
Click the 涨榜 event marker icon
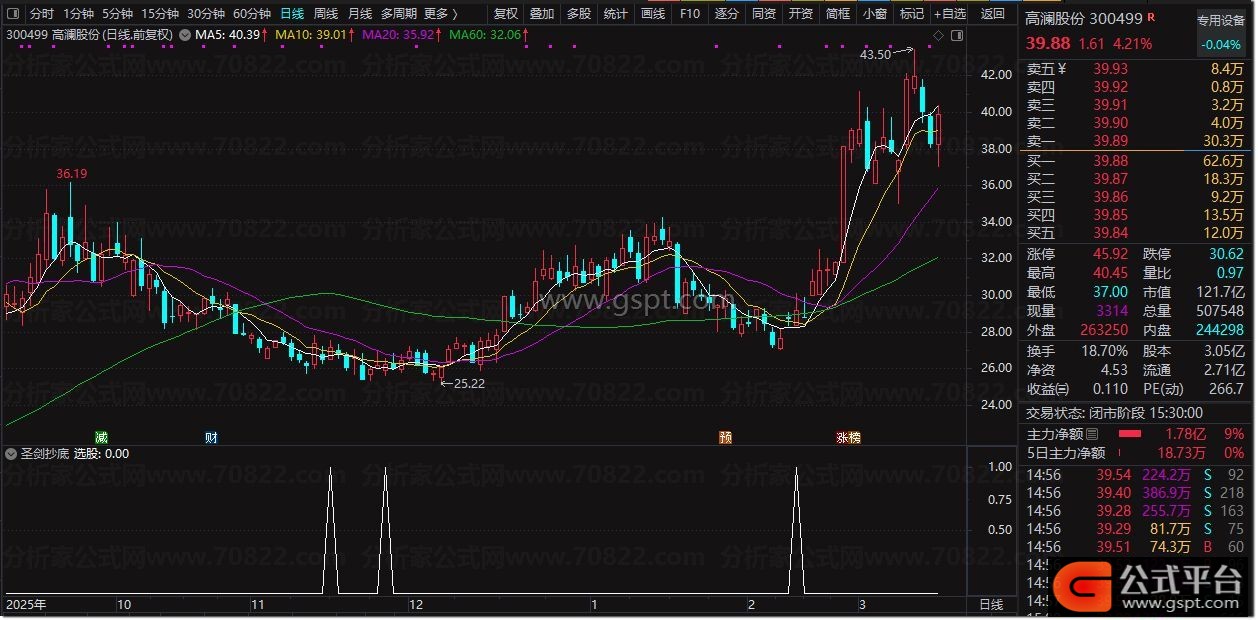coord(848,438)
